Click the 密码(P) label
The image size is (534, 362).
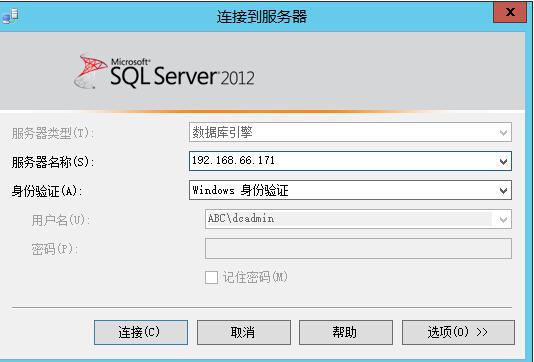point(54,249)
